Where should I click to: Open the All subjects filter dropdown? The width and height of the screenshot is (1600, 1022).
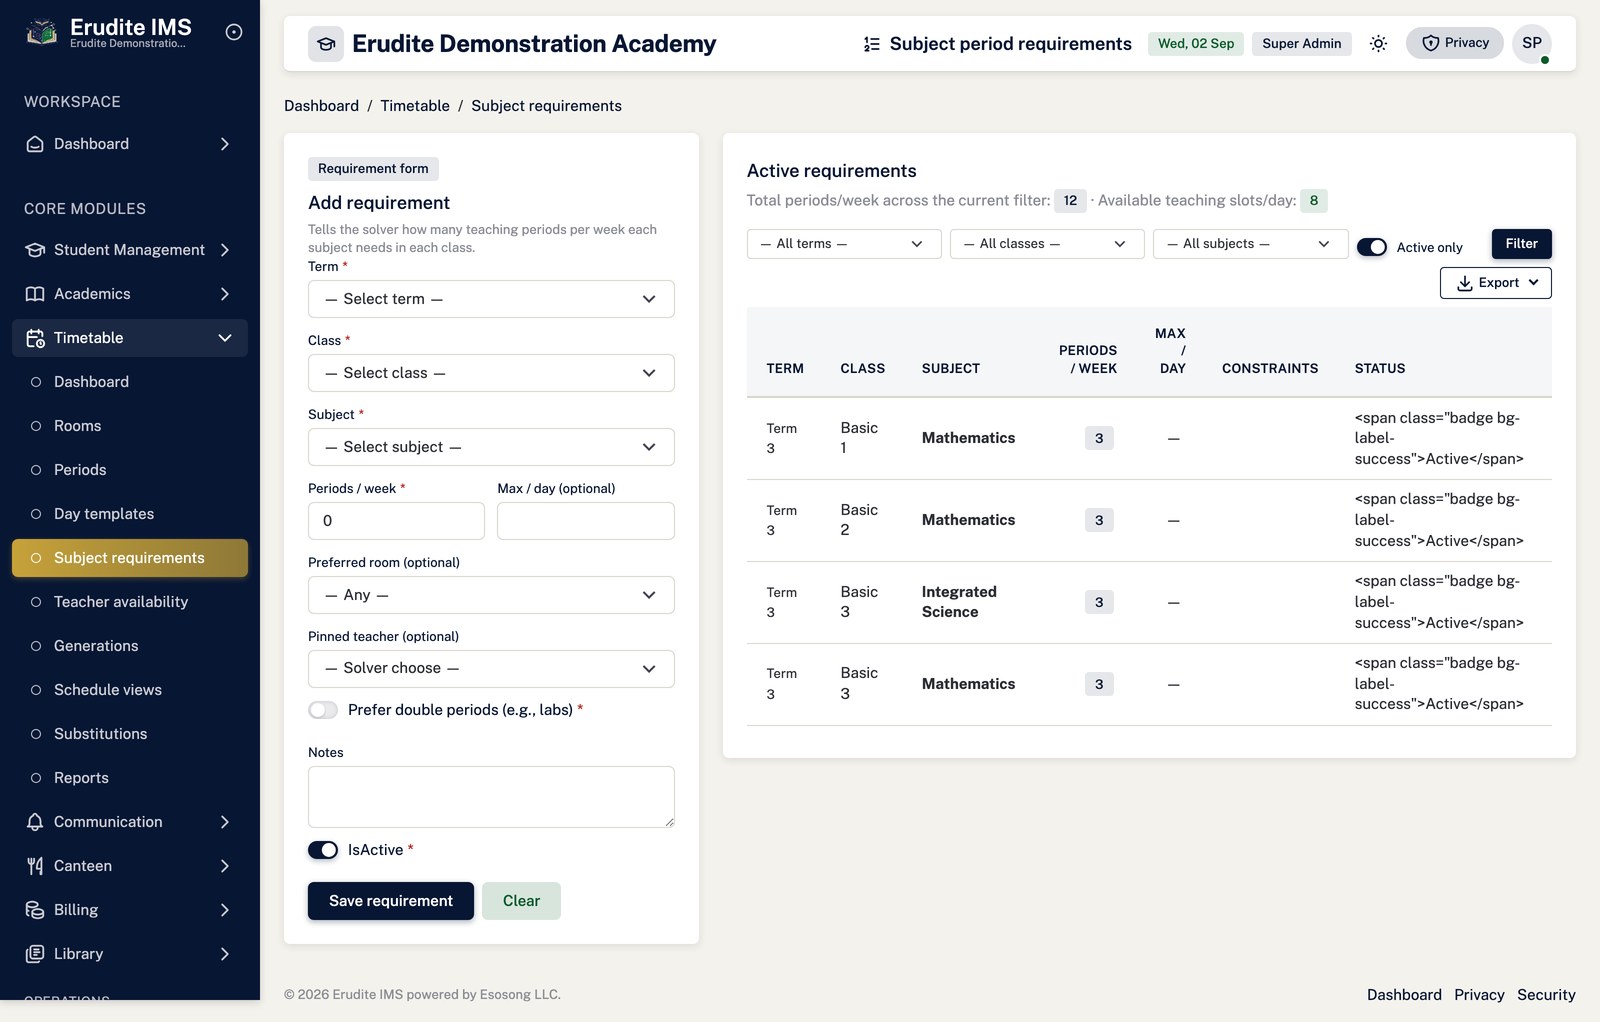[1250, 244]
